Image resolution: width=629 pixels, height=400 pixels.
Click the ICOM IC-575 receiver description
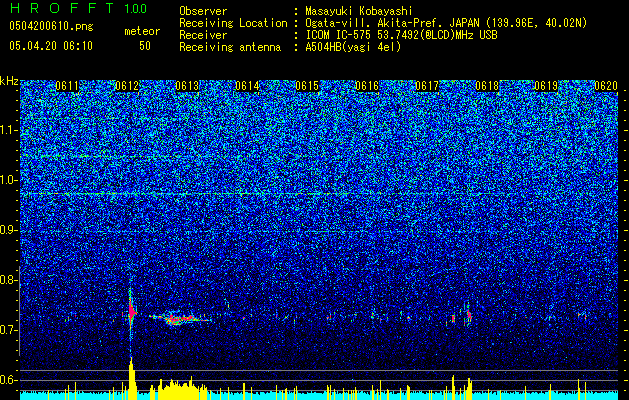(x=401, y=35)
